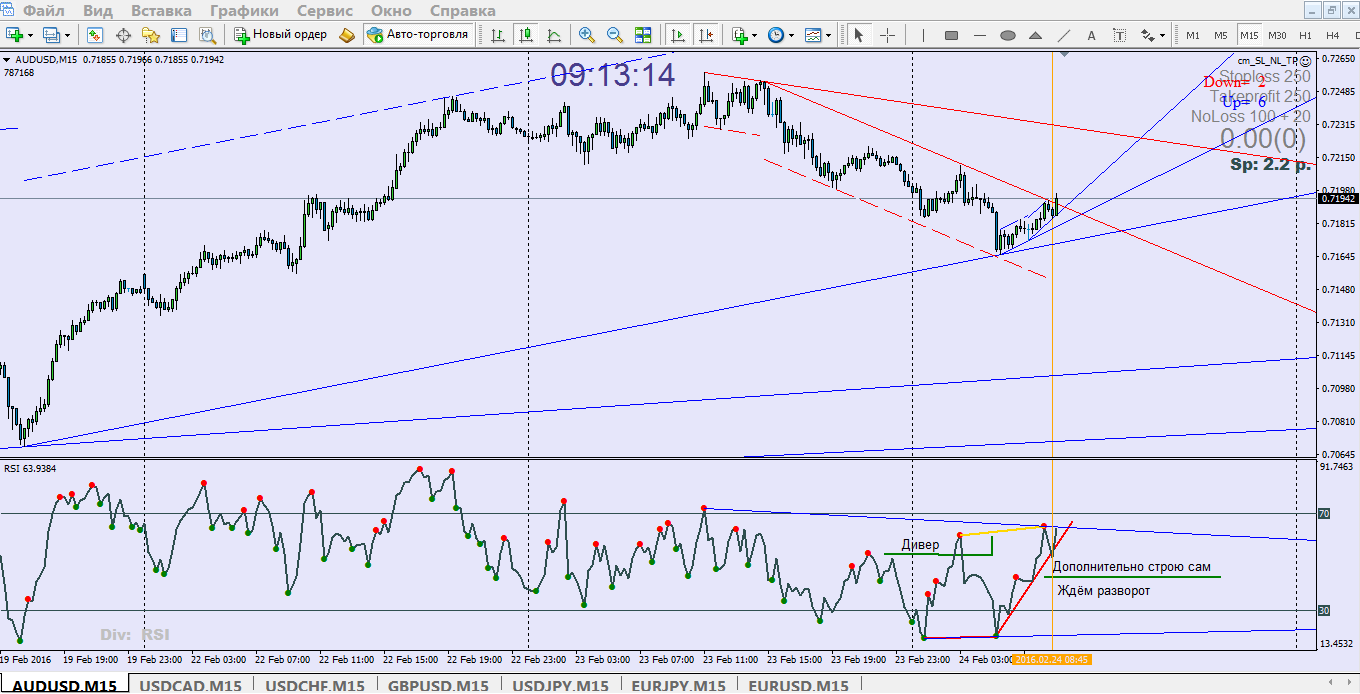Expand the profiles dropdown arrow
The height and width of the screenshot is (694, 1360).
pyautogui.click(x=68, y=35)
